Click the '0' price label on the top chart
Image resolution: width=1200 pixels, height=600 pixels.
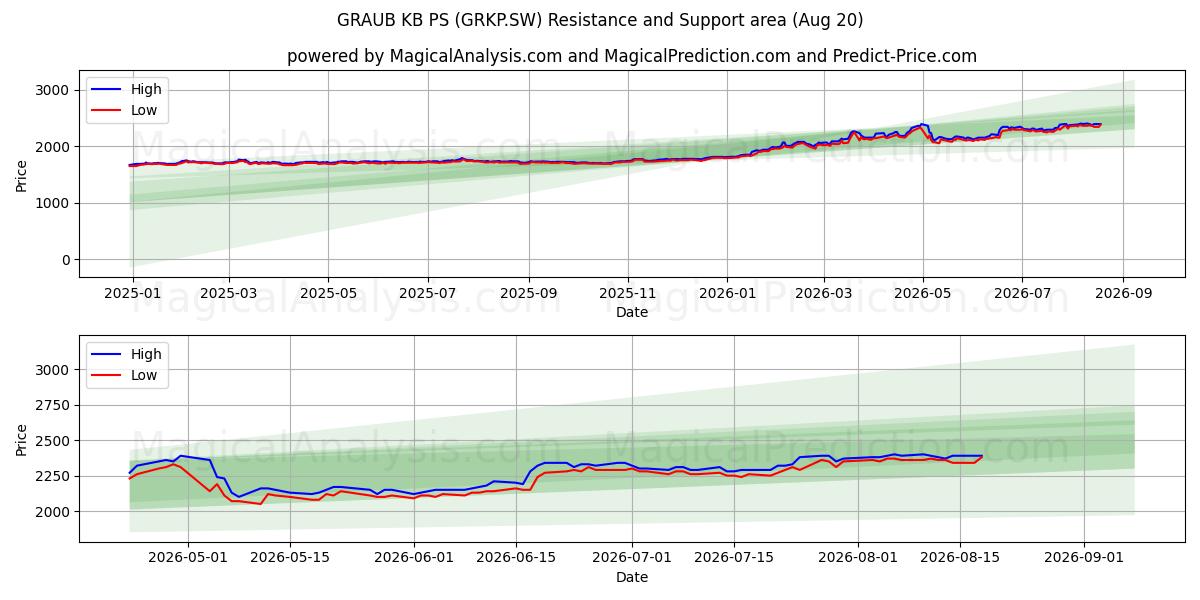68,260
